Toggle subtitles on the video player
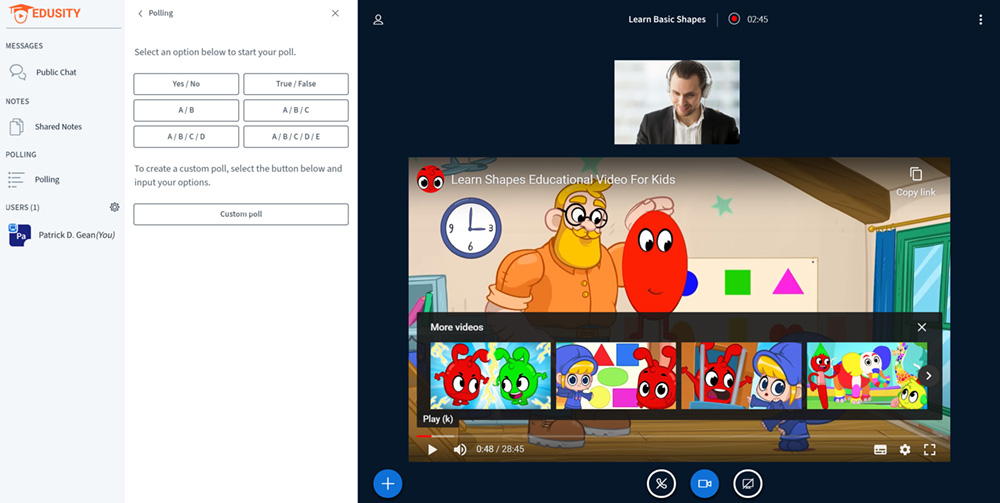The height and width of the screenshot is (503, 1000). (x=880, y=450)
